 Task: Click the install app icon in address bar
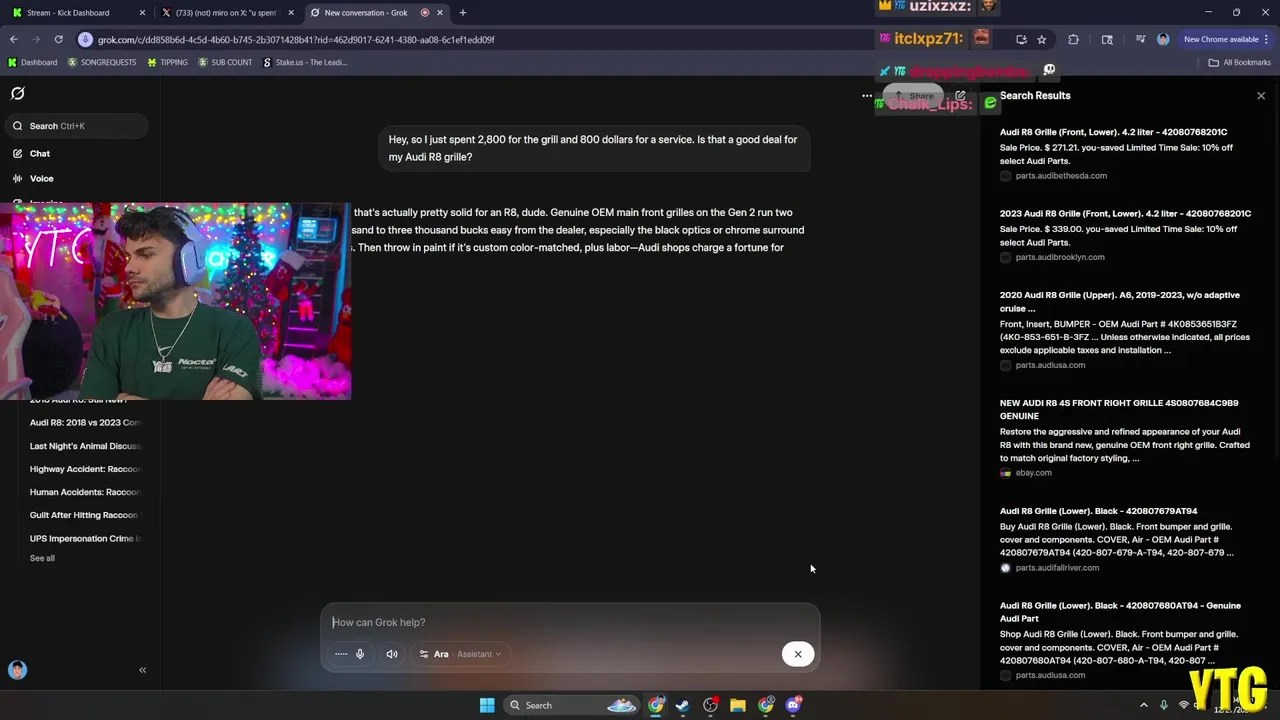1021,40
